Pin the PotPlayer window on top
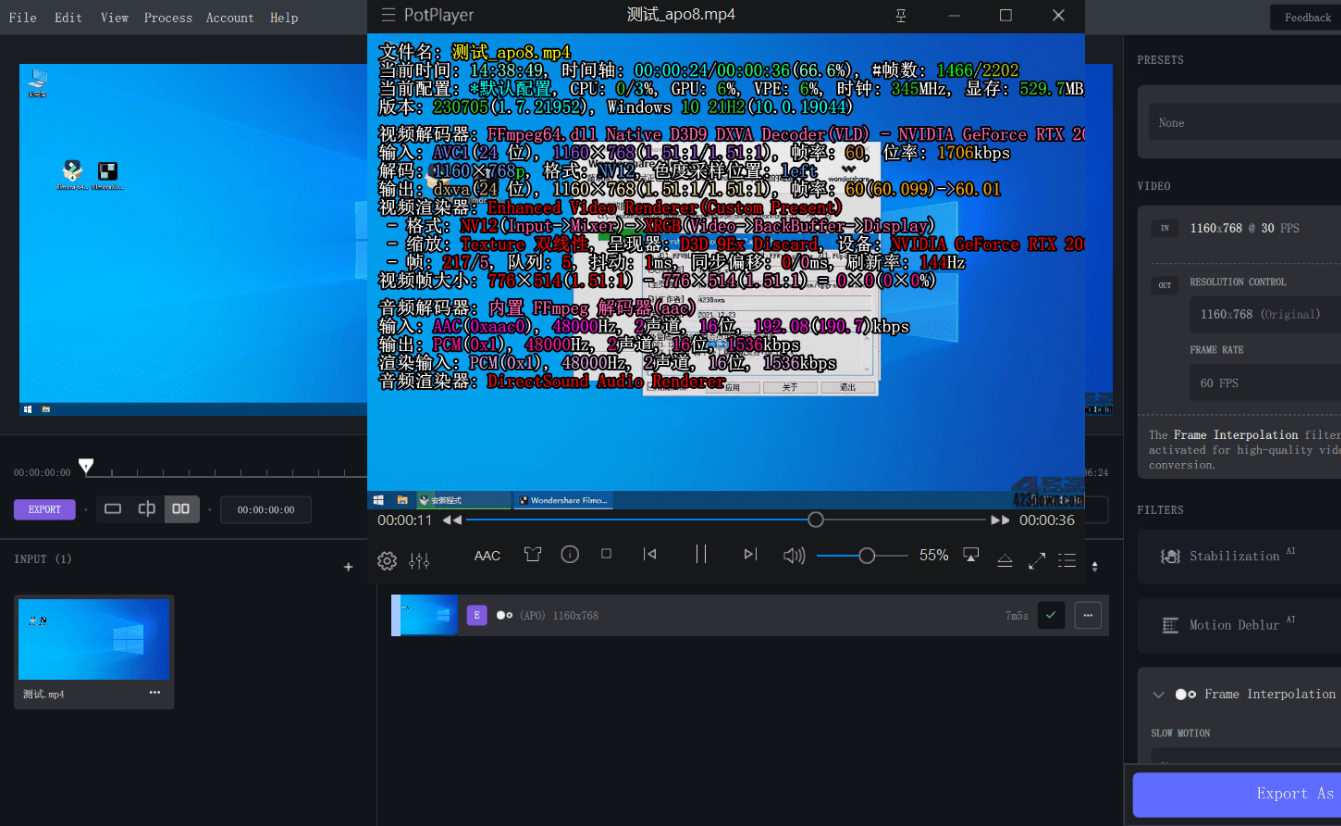 coord(901,15)
